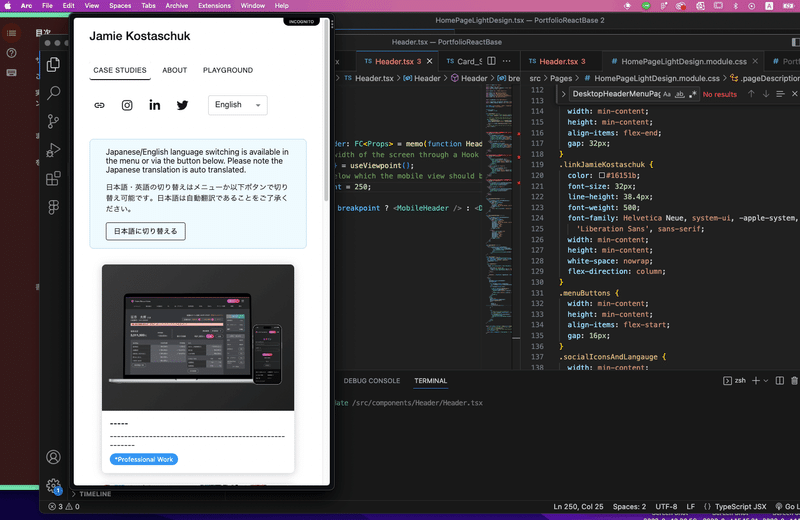The width and height of the screenshot is (800, 520).
Task: Open the launch profile dropdown beside terminal plus
Action: pos(766,381)
